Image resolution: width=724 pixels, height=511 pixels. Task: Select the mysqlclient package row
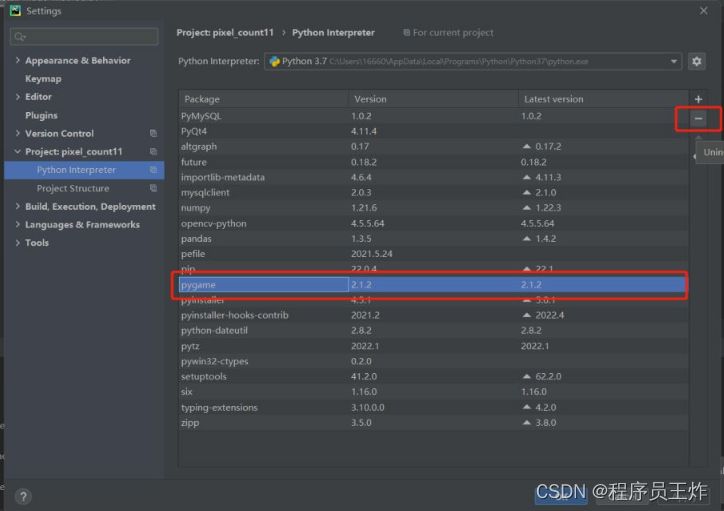(x=433, y=192)
